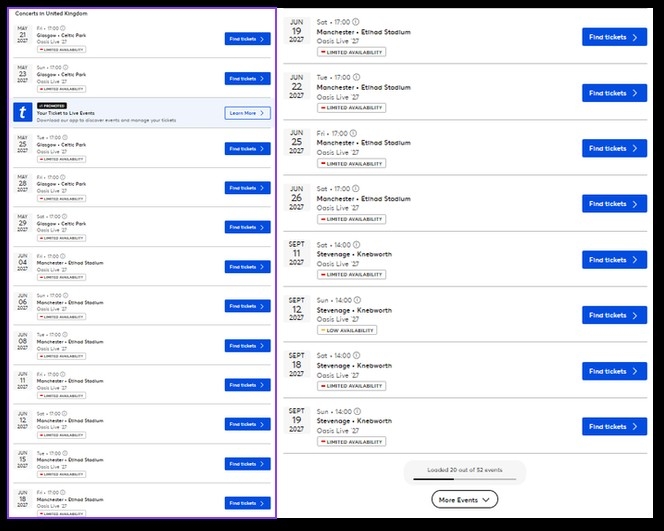This screenshot has width=664, height=531.
Task: Find tickets for May 25 Glasgow show
Action: (x=247, y=149)
